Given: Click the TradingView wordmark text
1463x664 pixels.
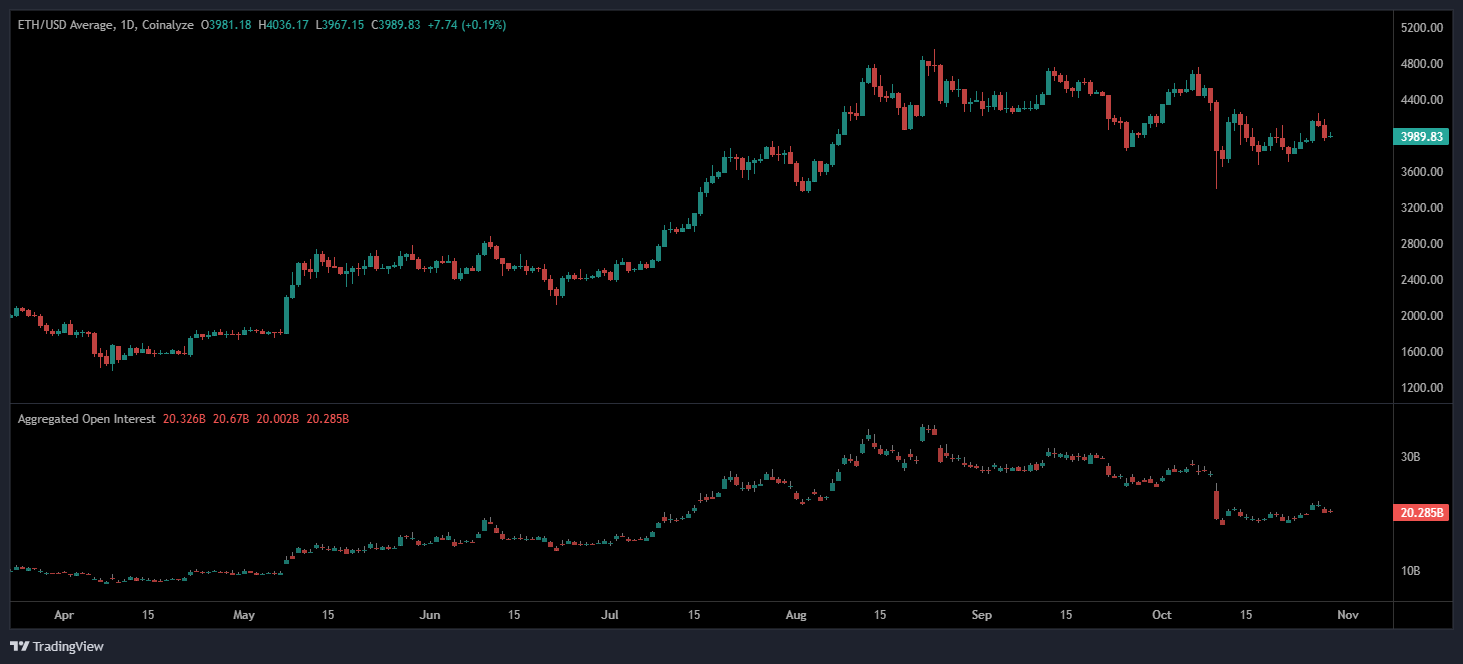Looking at the screenshot, I should click(68, 646).
